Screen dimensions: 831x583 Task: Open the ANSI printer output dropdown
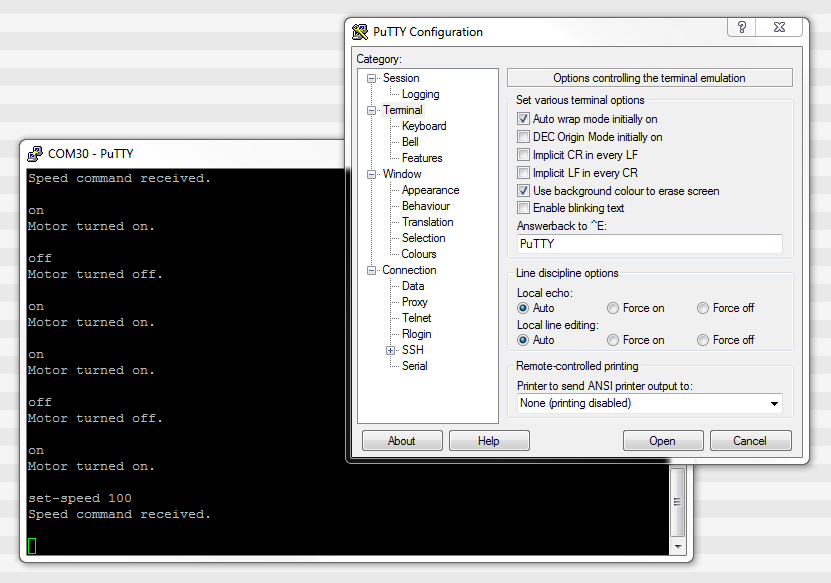[774, 404]
